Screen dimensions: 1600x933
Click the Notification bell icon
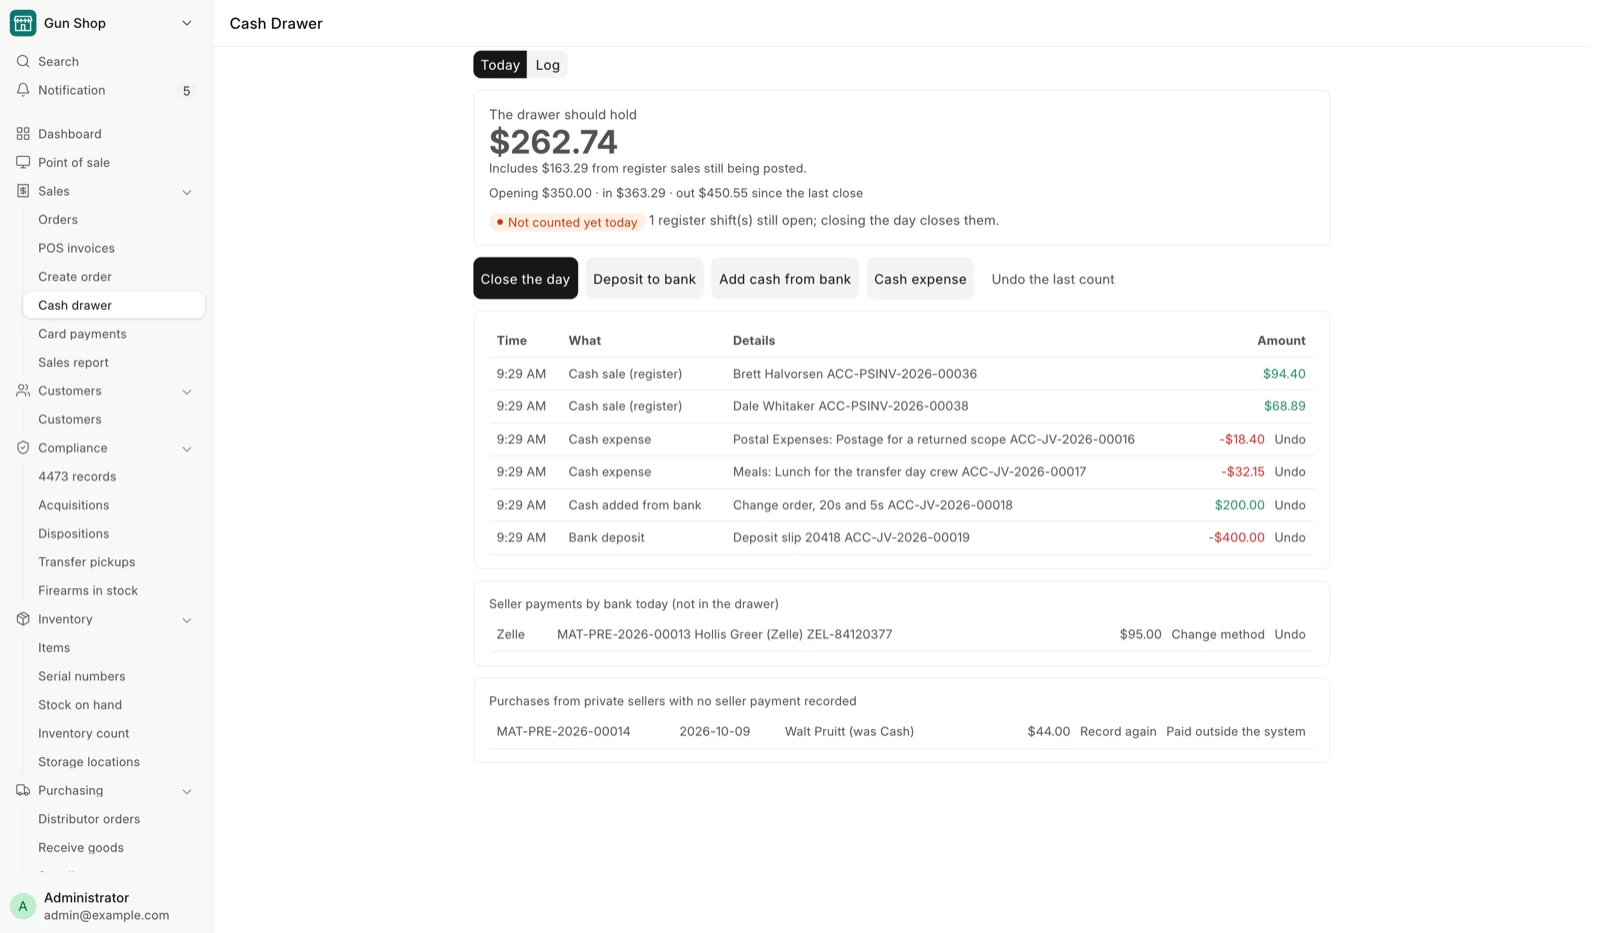pos(23,90)
